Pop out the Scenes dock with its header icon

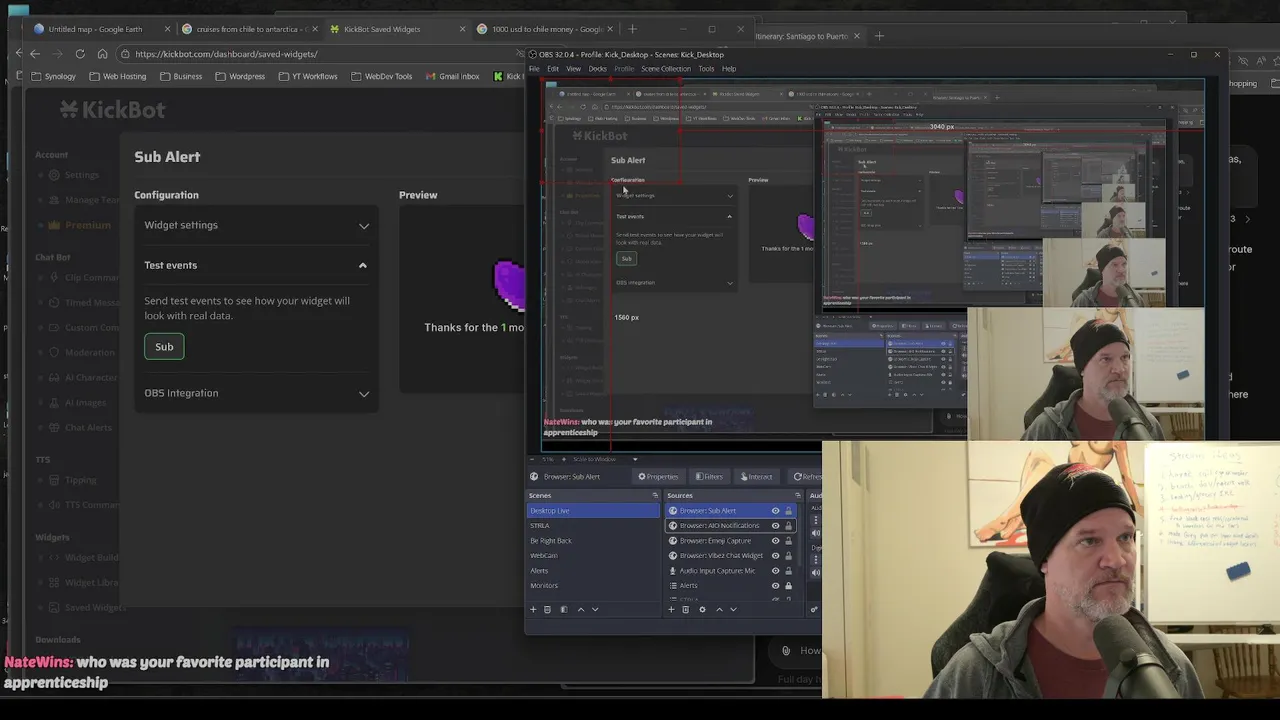(x=655, y=495)
